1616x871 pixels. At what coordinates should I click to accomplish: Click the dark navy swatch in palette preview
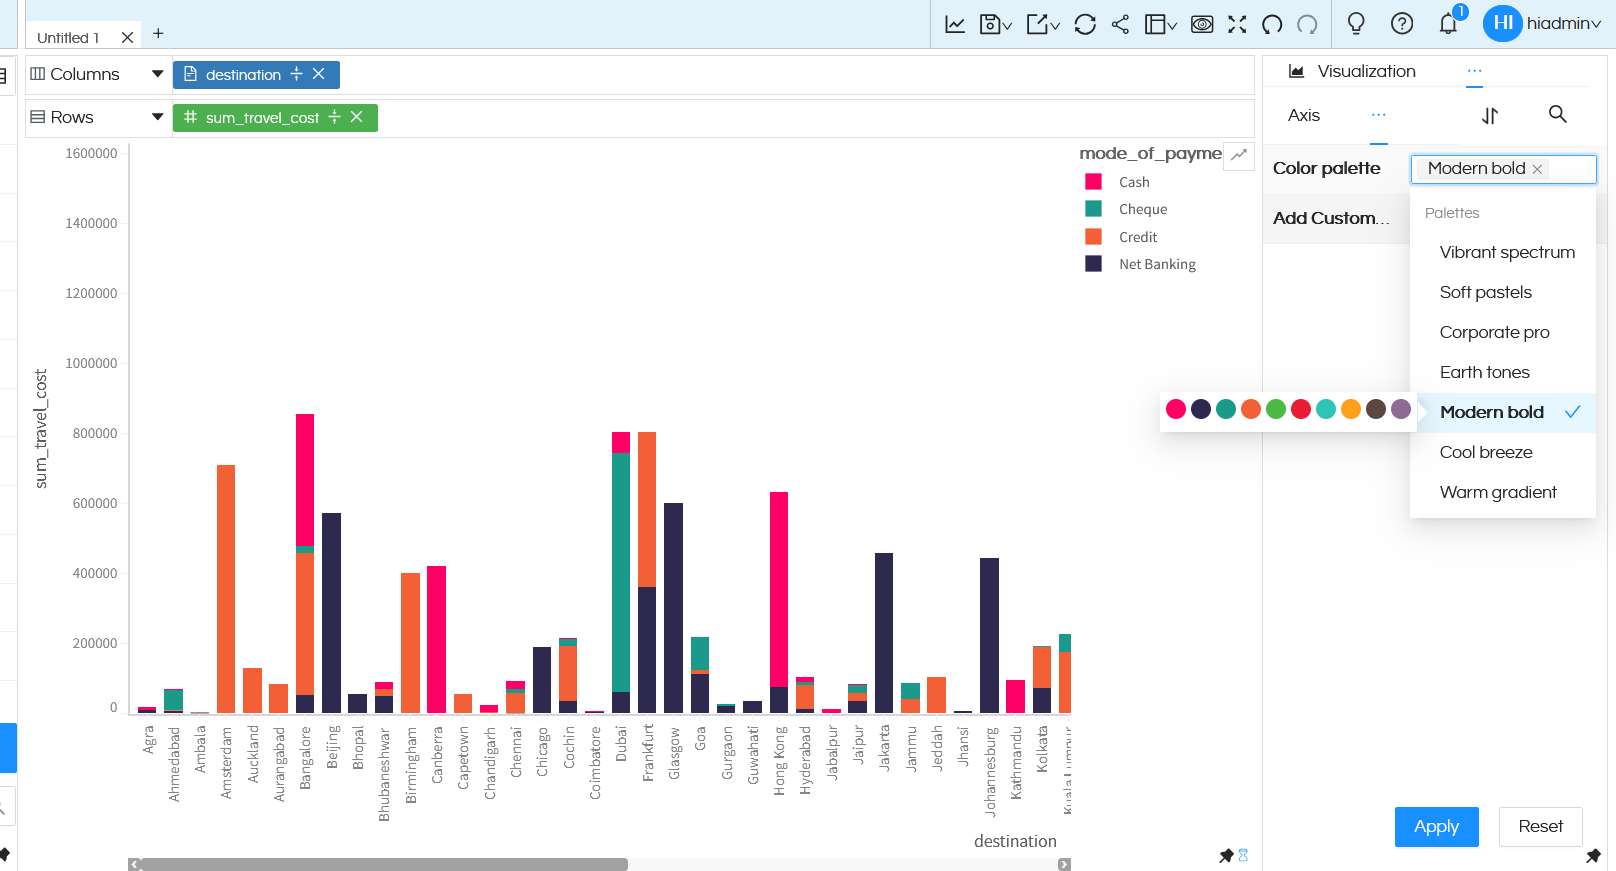coord(1201,409)
